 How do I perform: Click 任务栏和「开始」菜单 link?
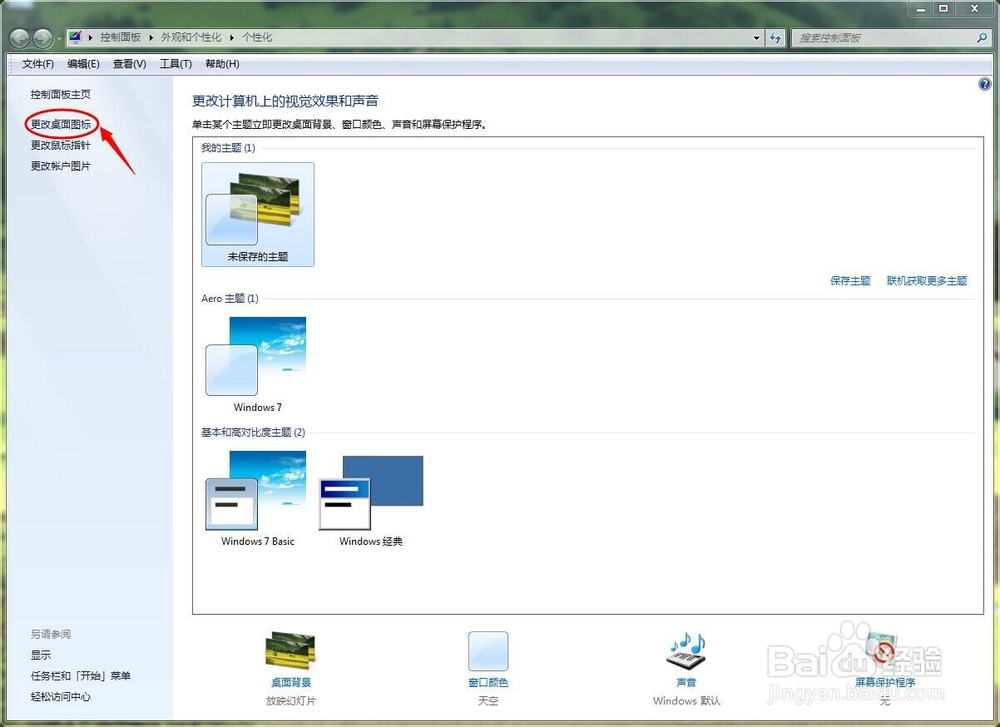[80, 676]
